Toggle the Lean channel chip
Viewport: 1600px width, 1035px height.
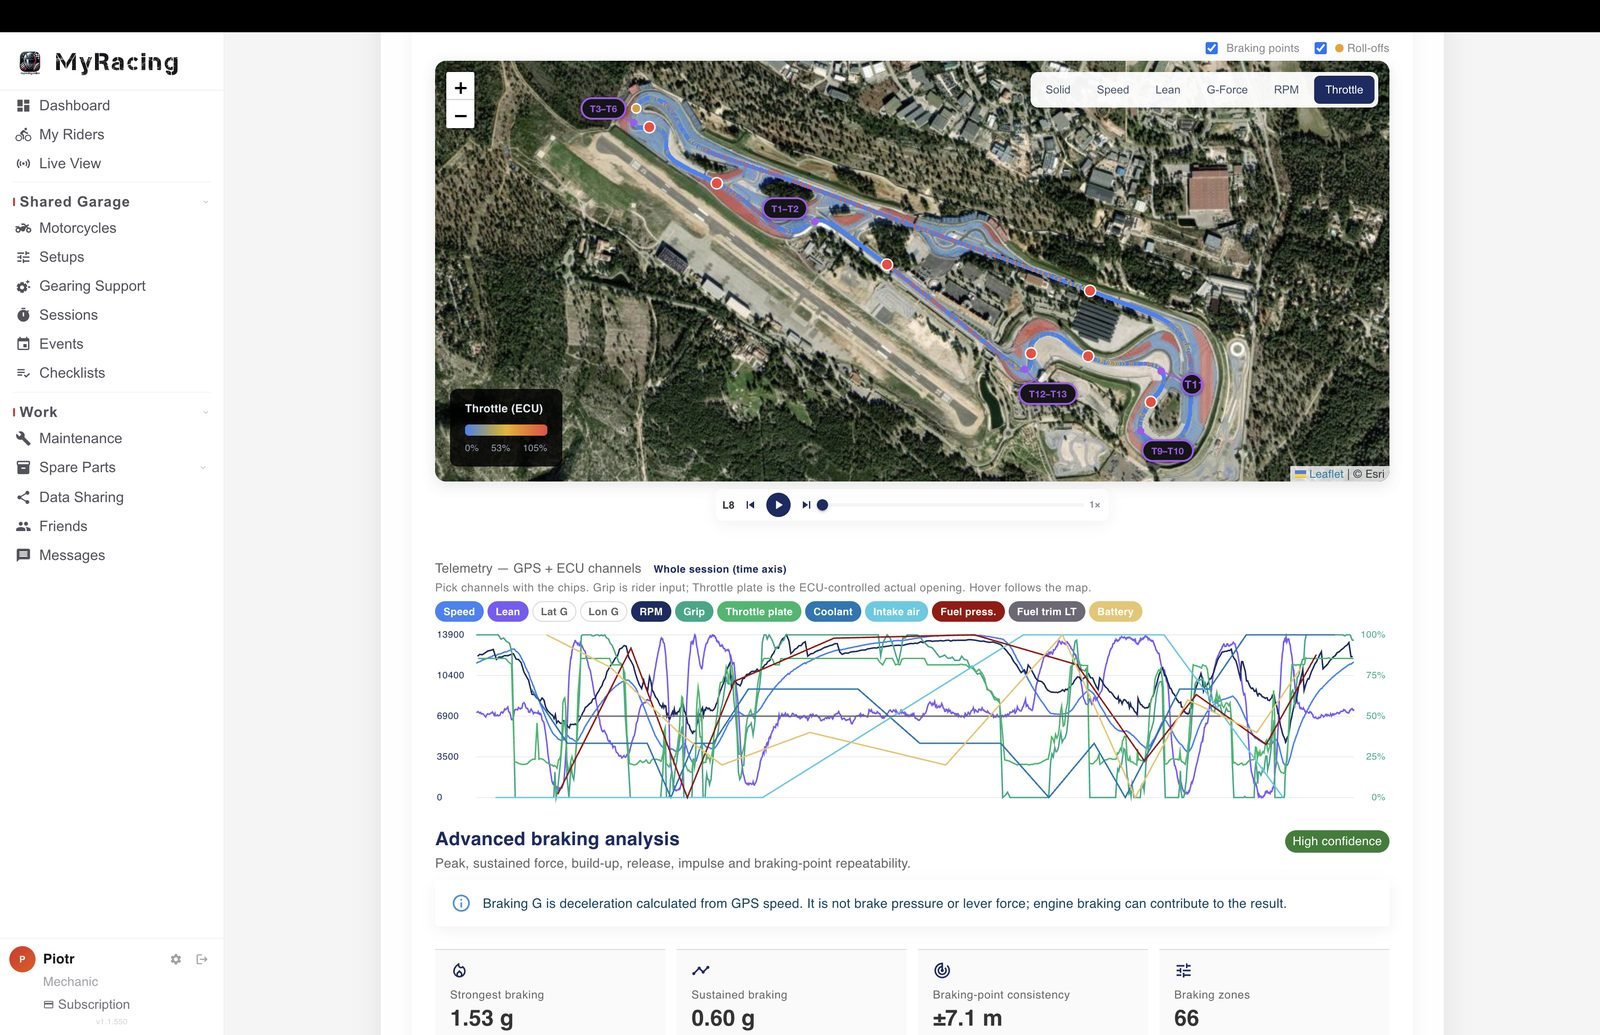pyautogui.click(x=508, y=612)
